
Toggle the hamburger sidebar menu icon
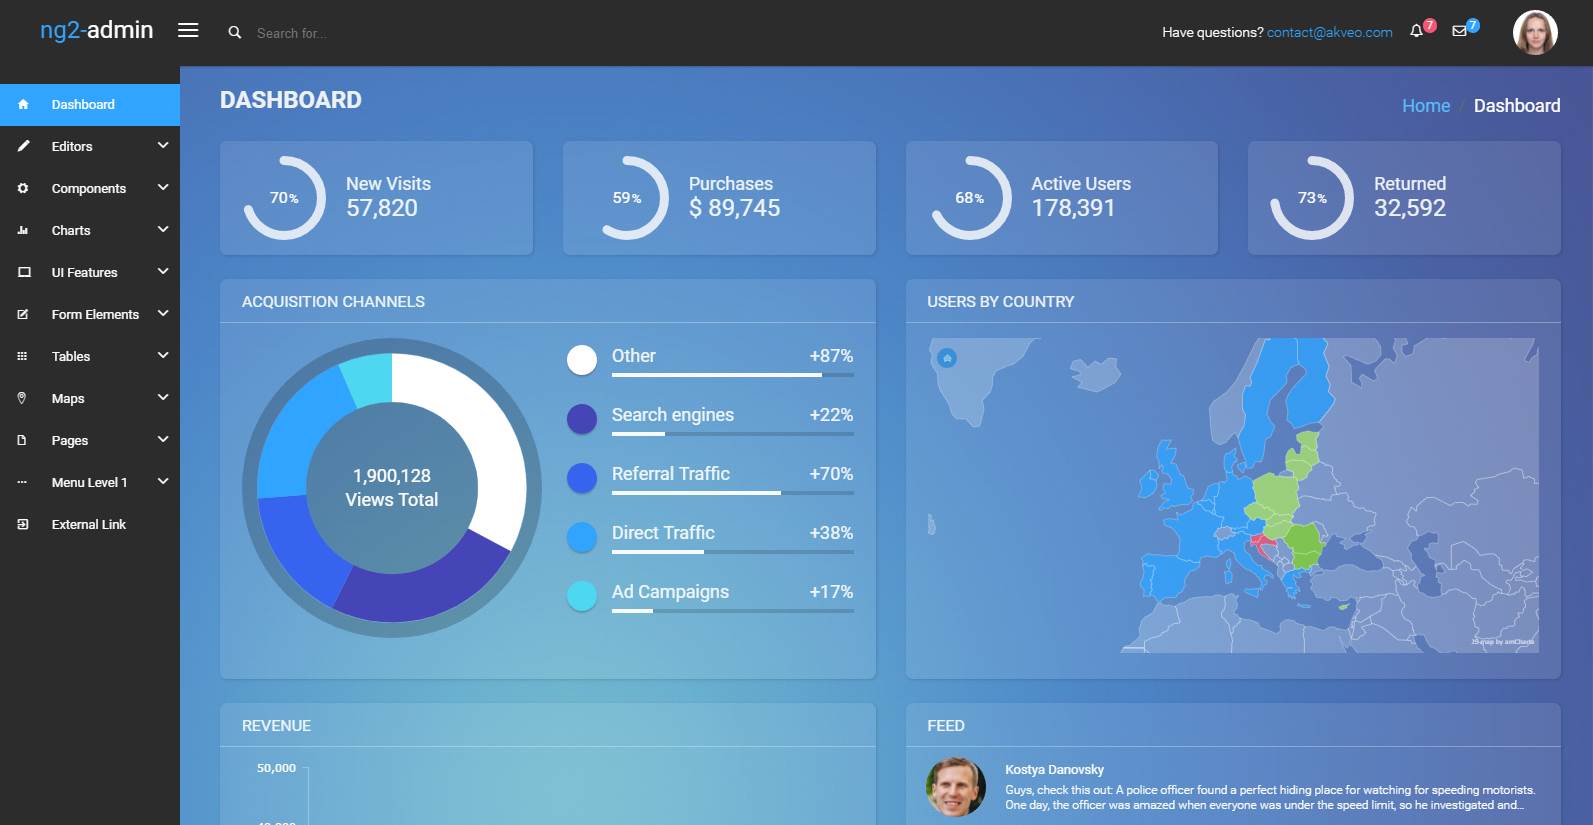click(188, 30)
